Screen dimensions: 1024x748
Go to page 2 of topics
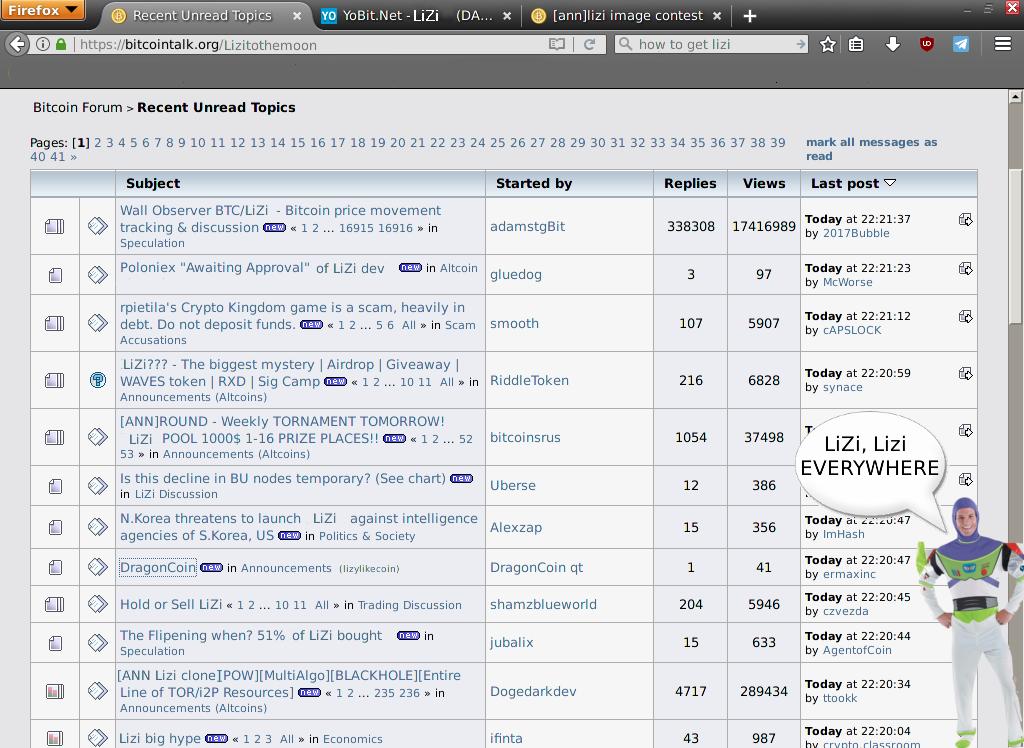click(x=97, y=142)
